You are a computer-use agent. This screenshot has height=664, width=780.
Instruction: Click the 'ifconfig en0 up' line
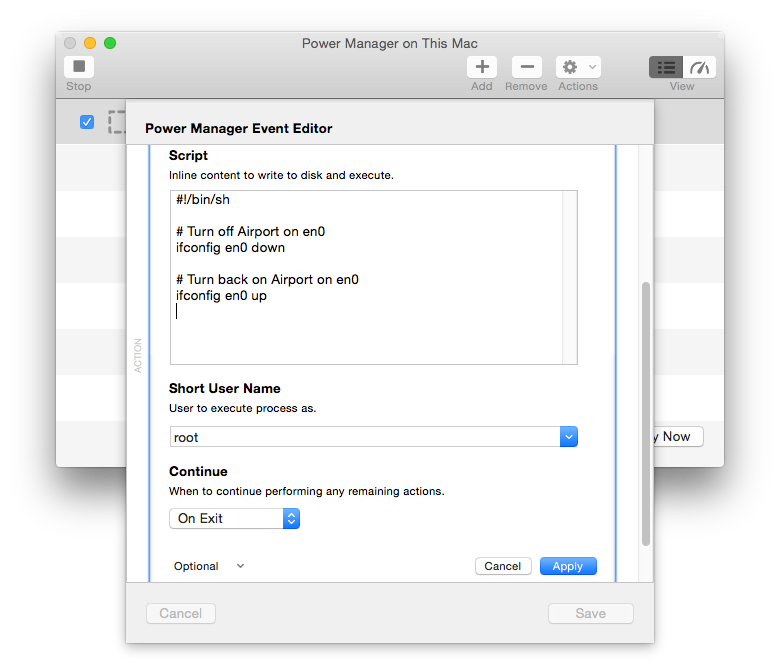(221, 295)
